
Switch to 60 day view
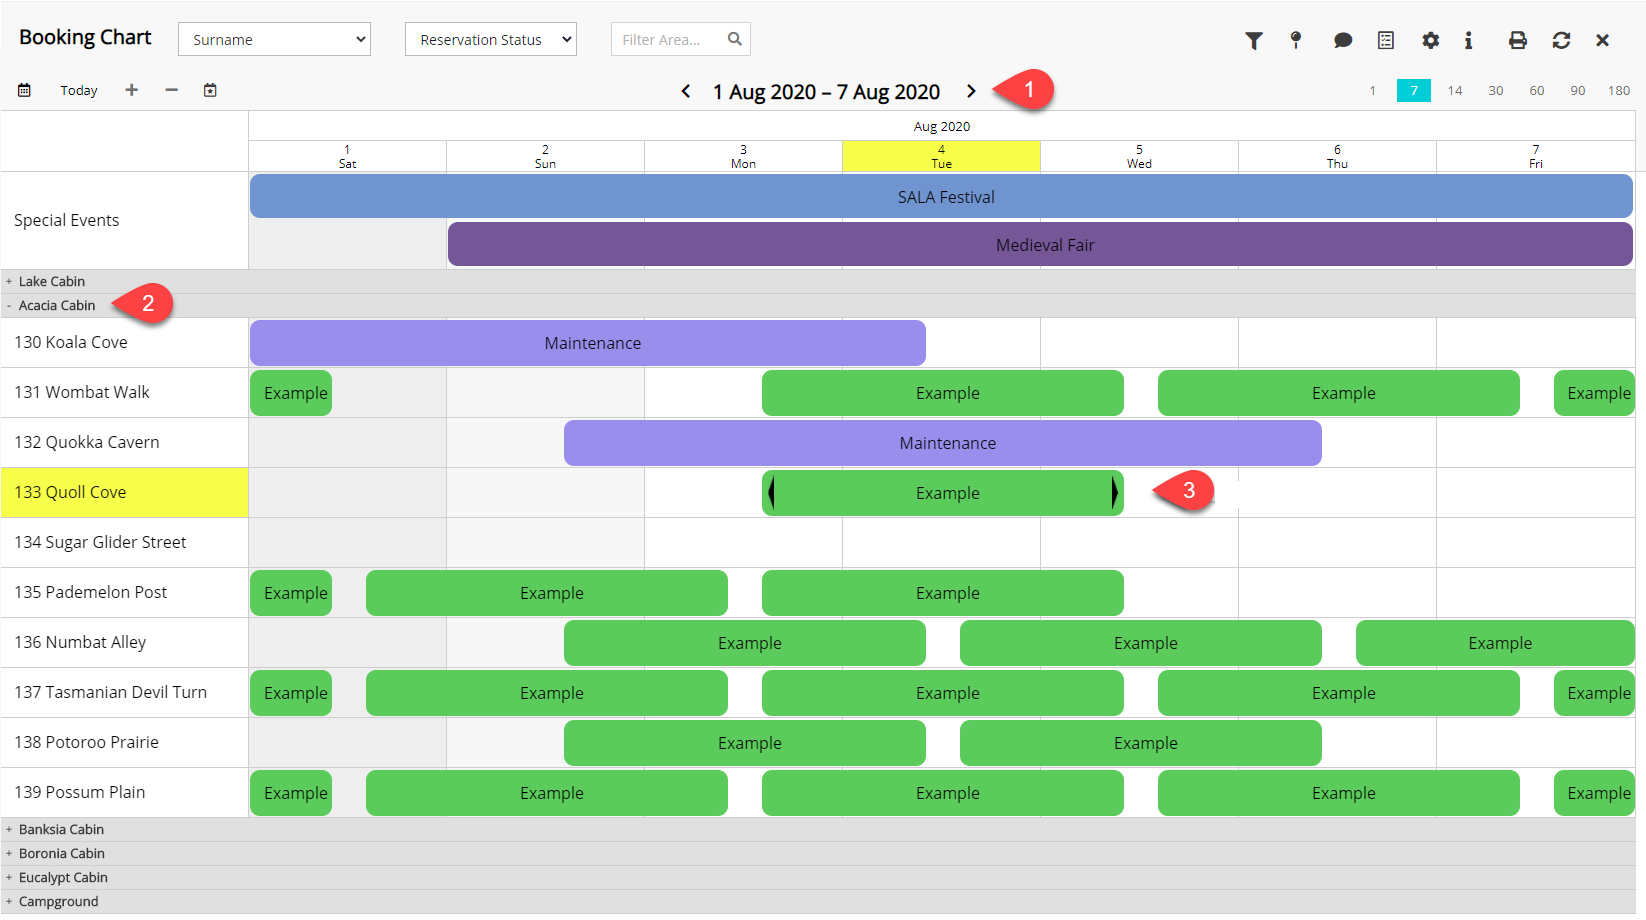(x=1537, y=90)
